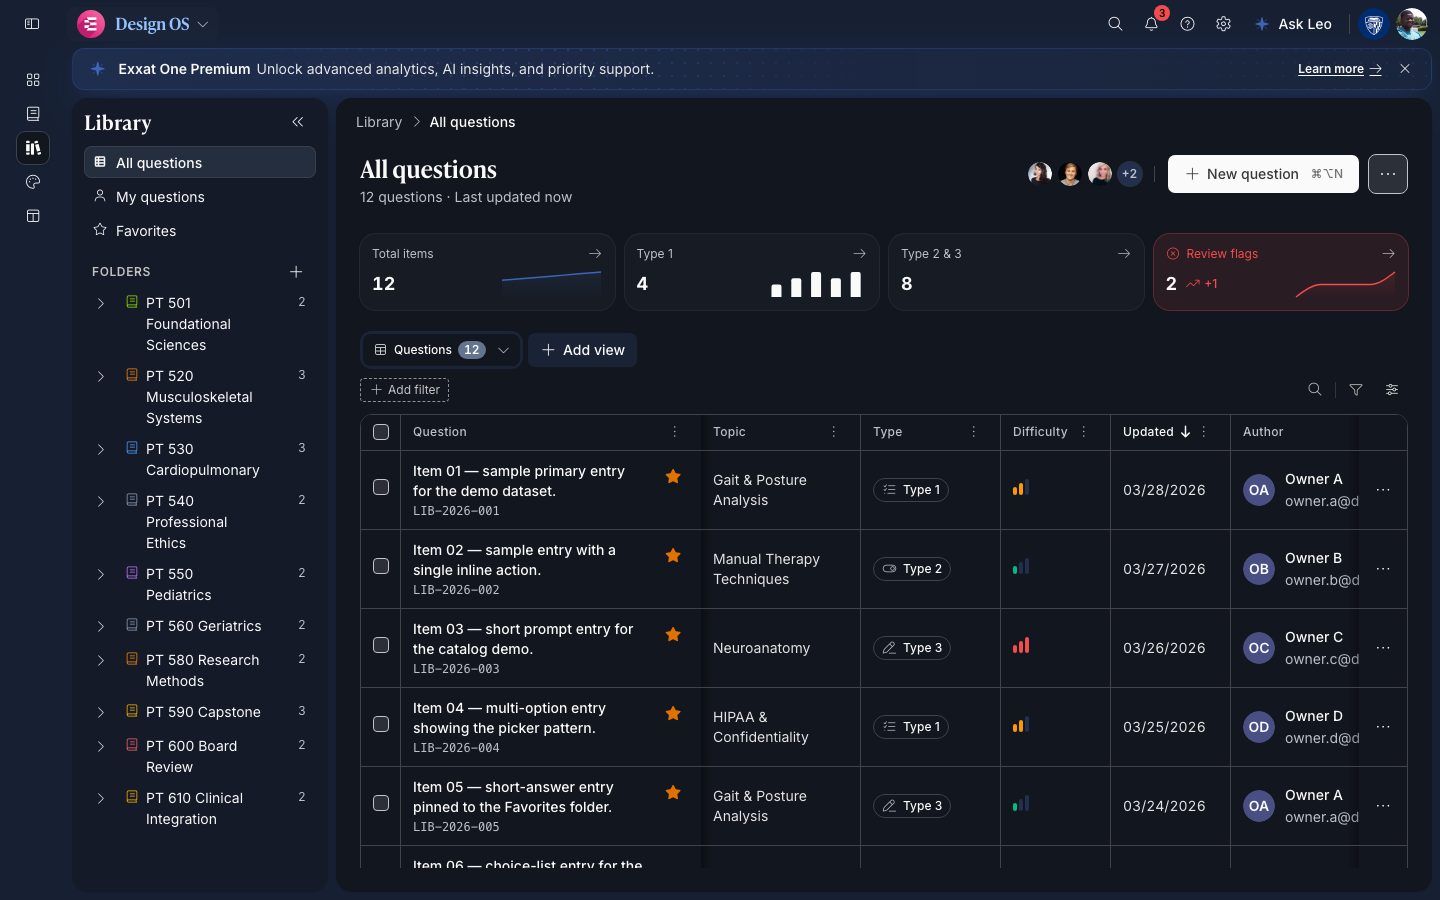Open Type column options menu

click(974, 432)
